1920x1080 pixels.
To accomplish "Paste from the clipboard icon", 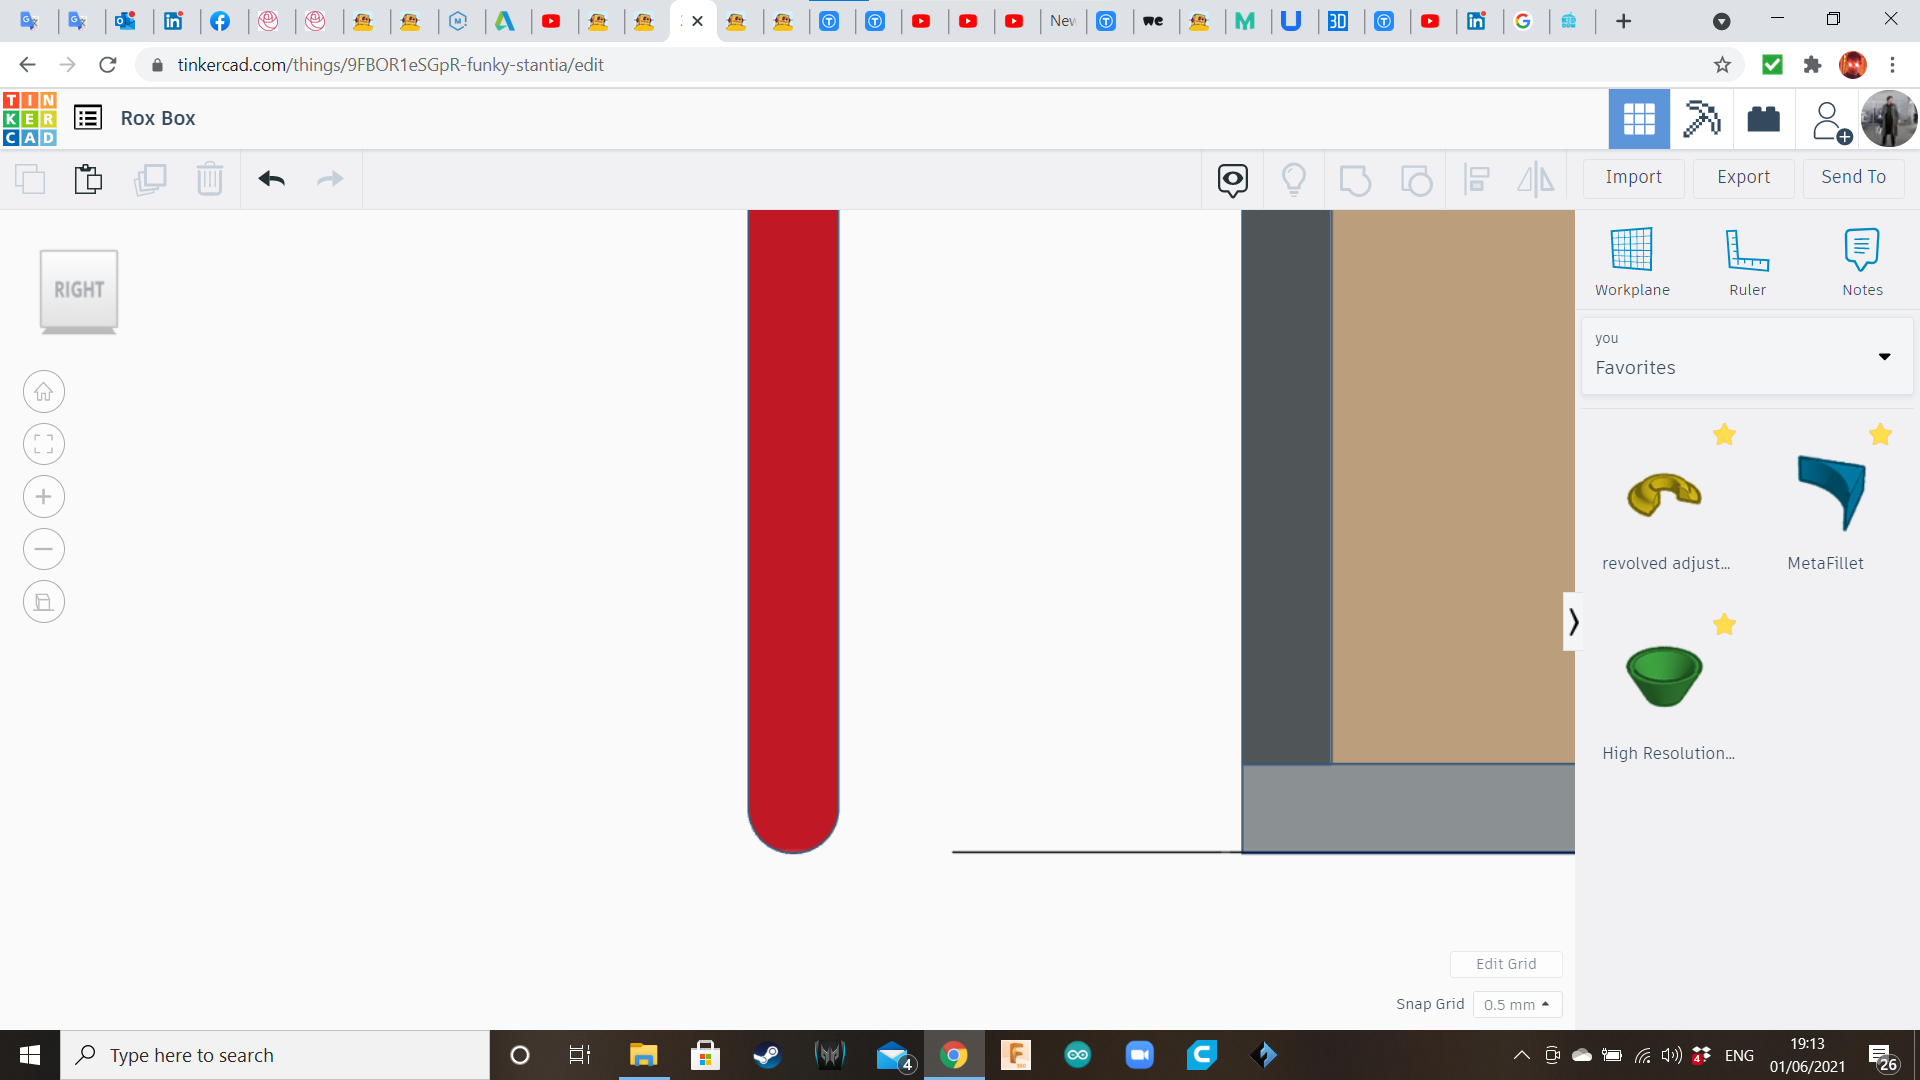I will [x=88, y=179].
